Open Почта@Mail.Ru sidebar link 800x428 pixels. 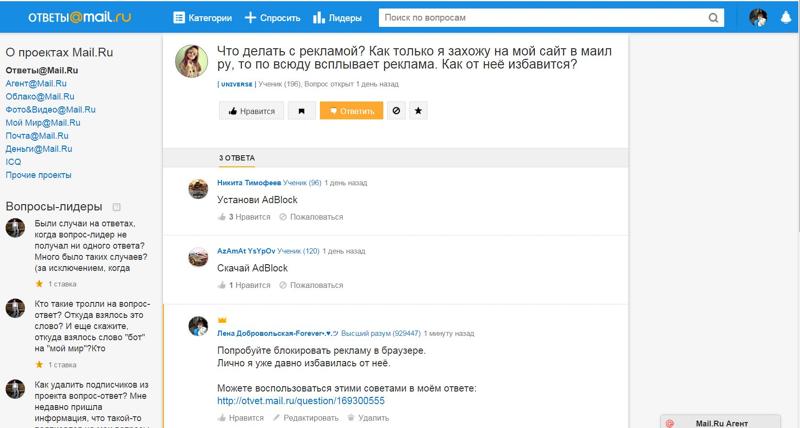37,136
